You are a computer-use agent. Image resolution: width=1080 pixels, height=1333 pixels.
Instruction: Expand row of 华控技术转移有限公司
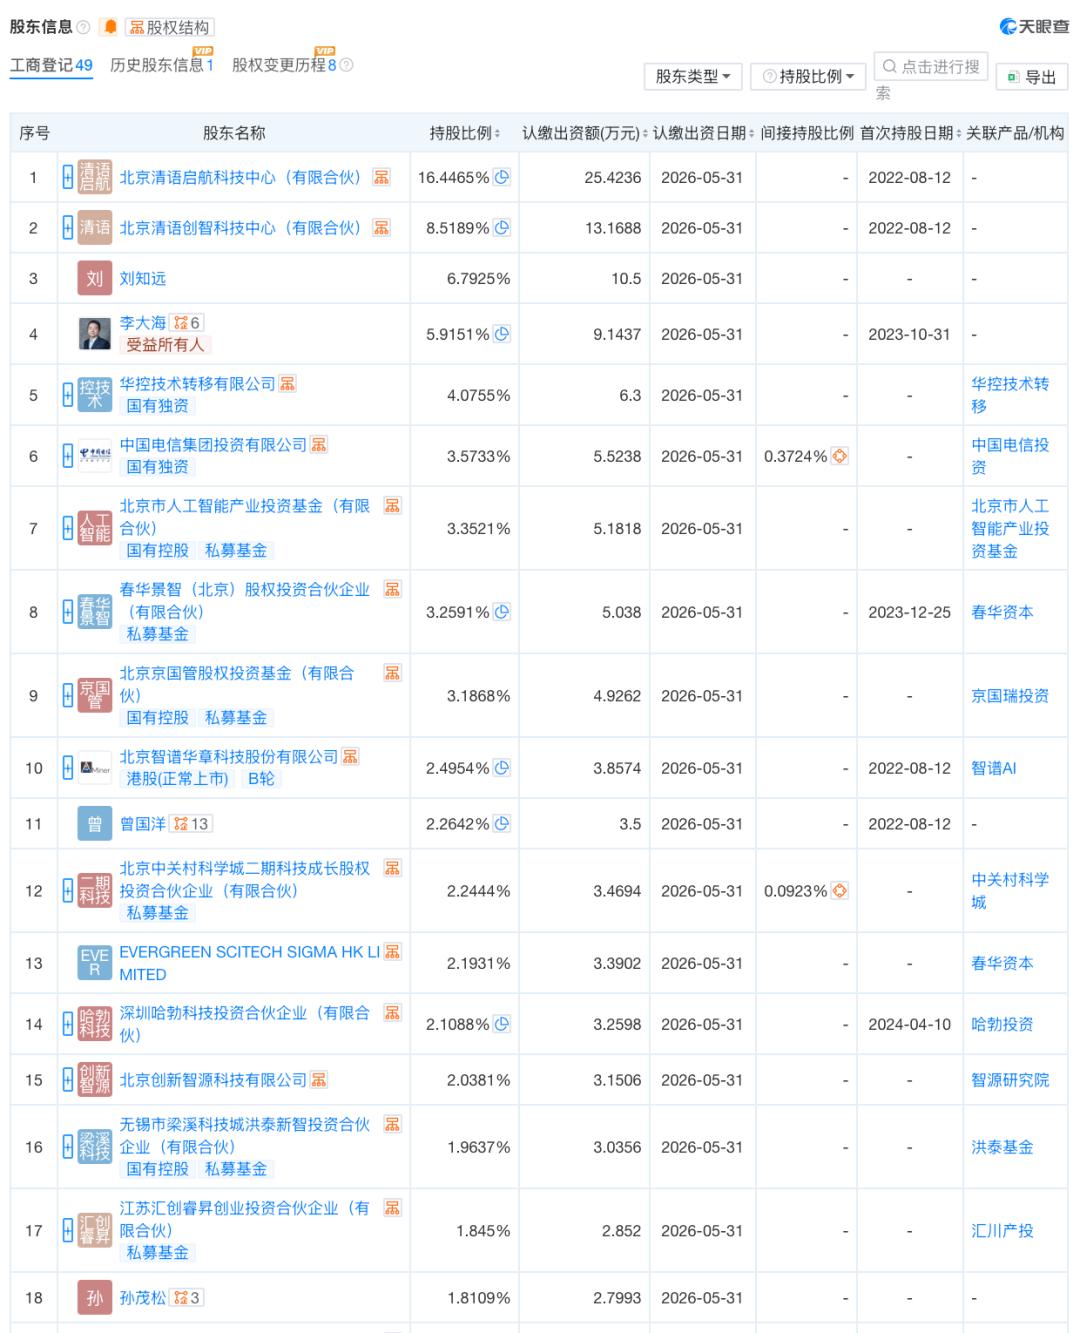pos(68,395)
